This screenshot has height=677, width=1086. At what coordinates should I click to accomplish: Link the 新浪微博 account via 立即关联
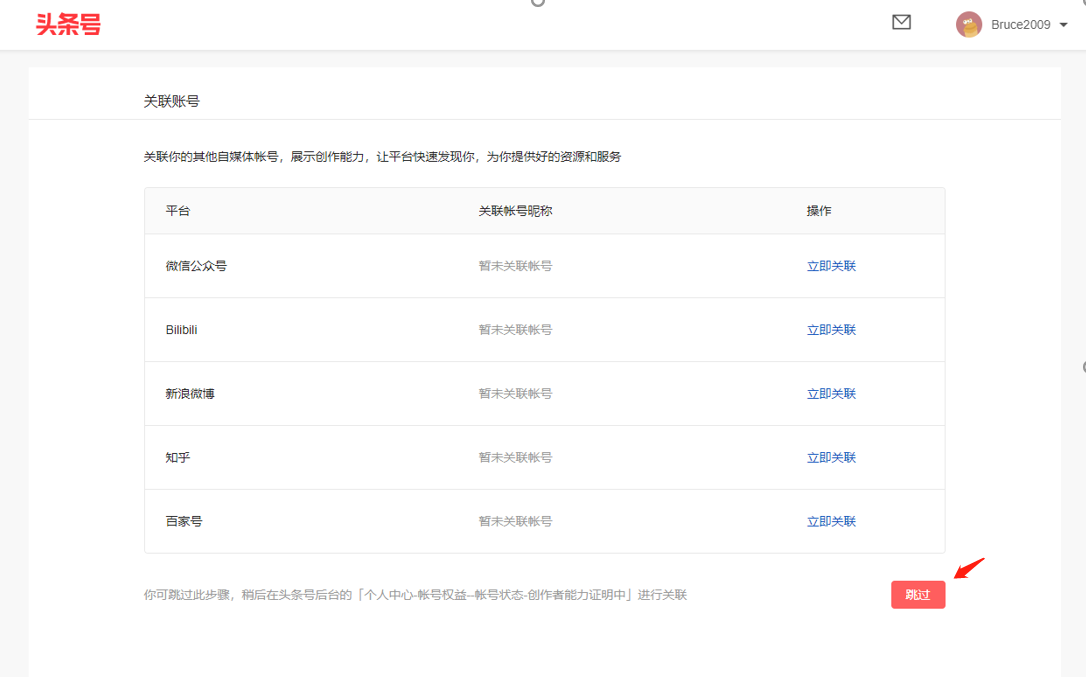[831, 394]
